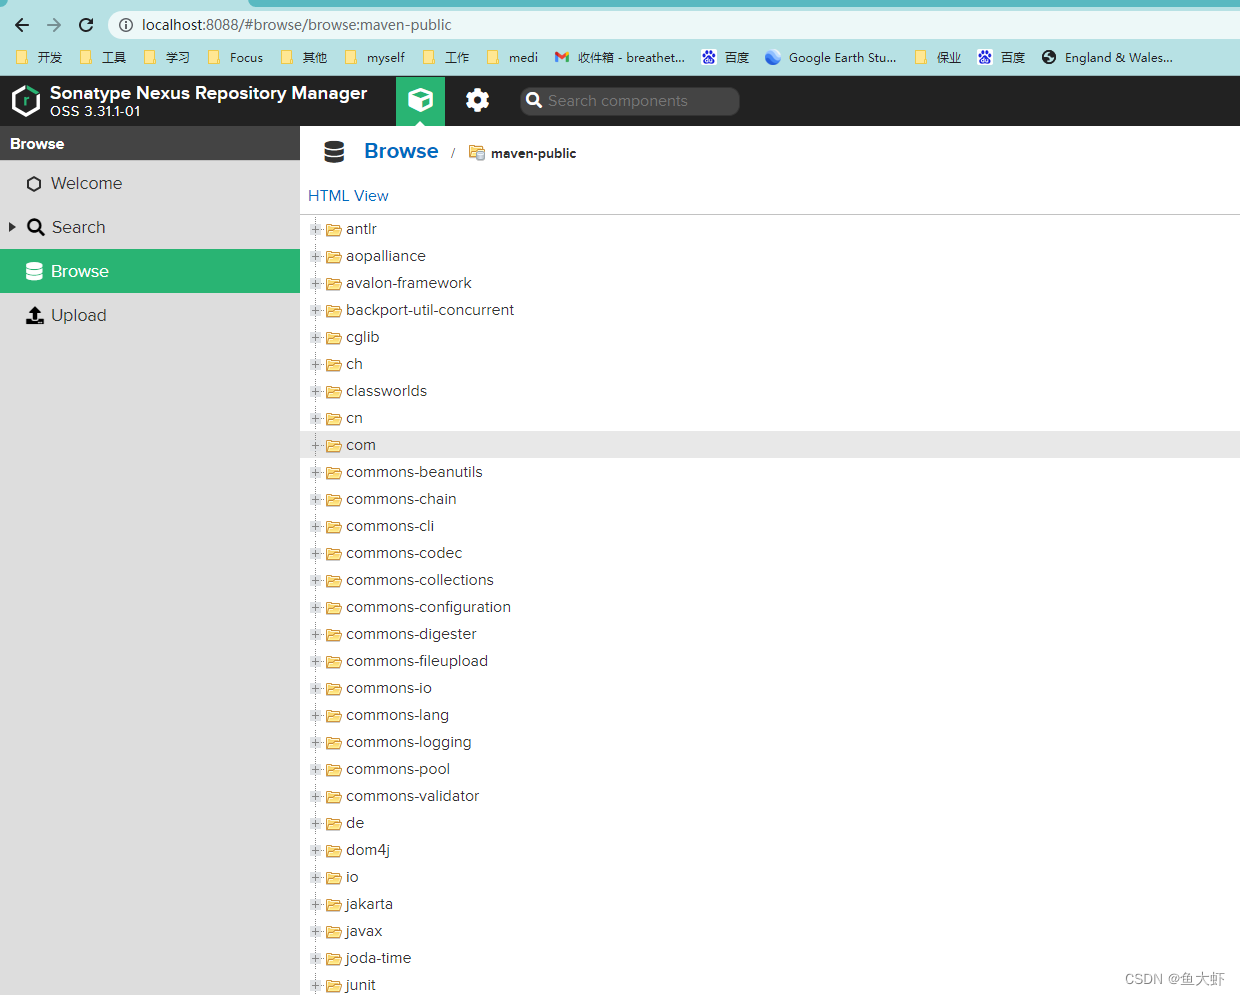The width and height of the screenshot is (1240, 995).
Task: Click the address bar URL
Action: tap(297, 25)
